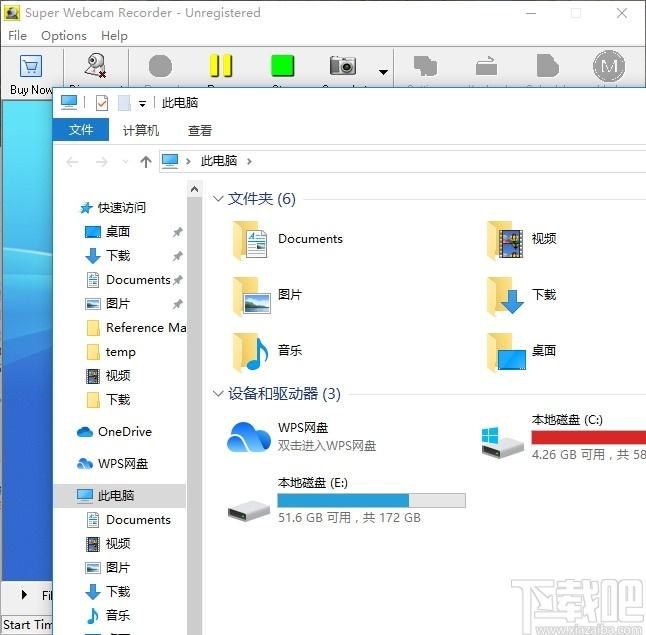Select 本地磁盘 (C:) drive
This screenshot has width=646, height=635.
click(x=563, y=438)
